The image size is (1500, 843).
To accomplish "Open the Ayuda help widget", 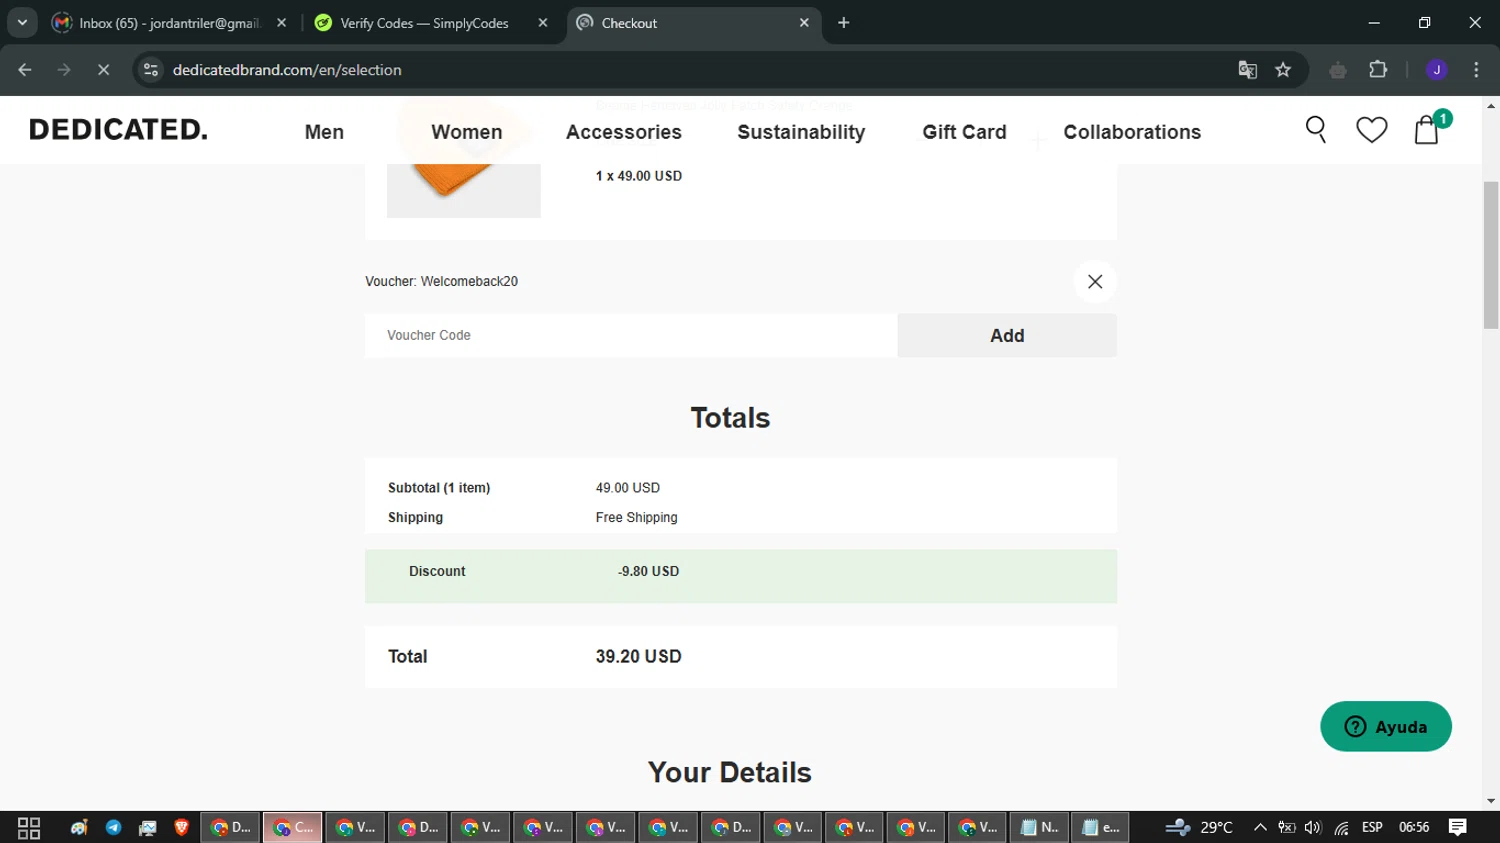I will (1386, 727).
